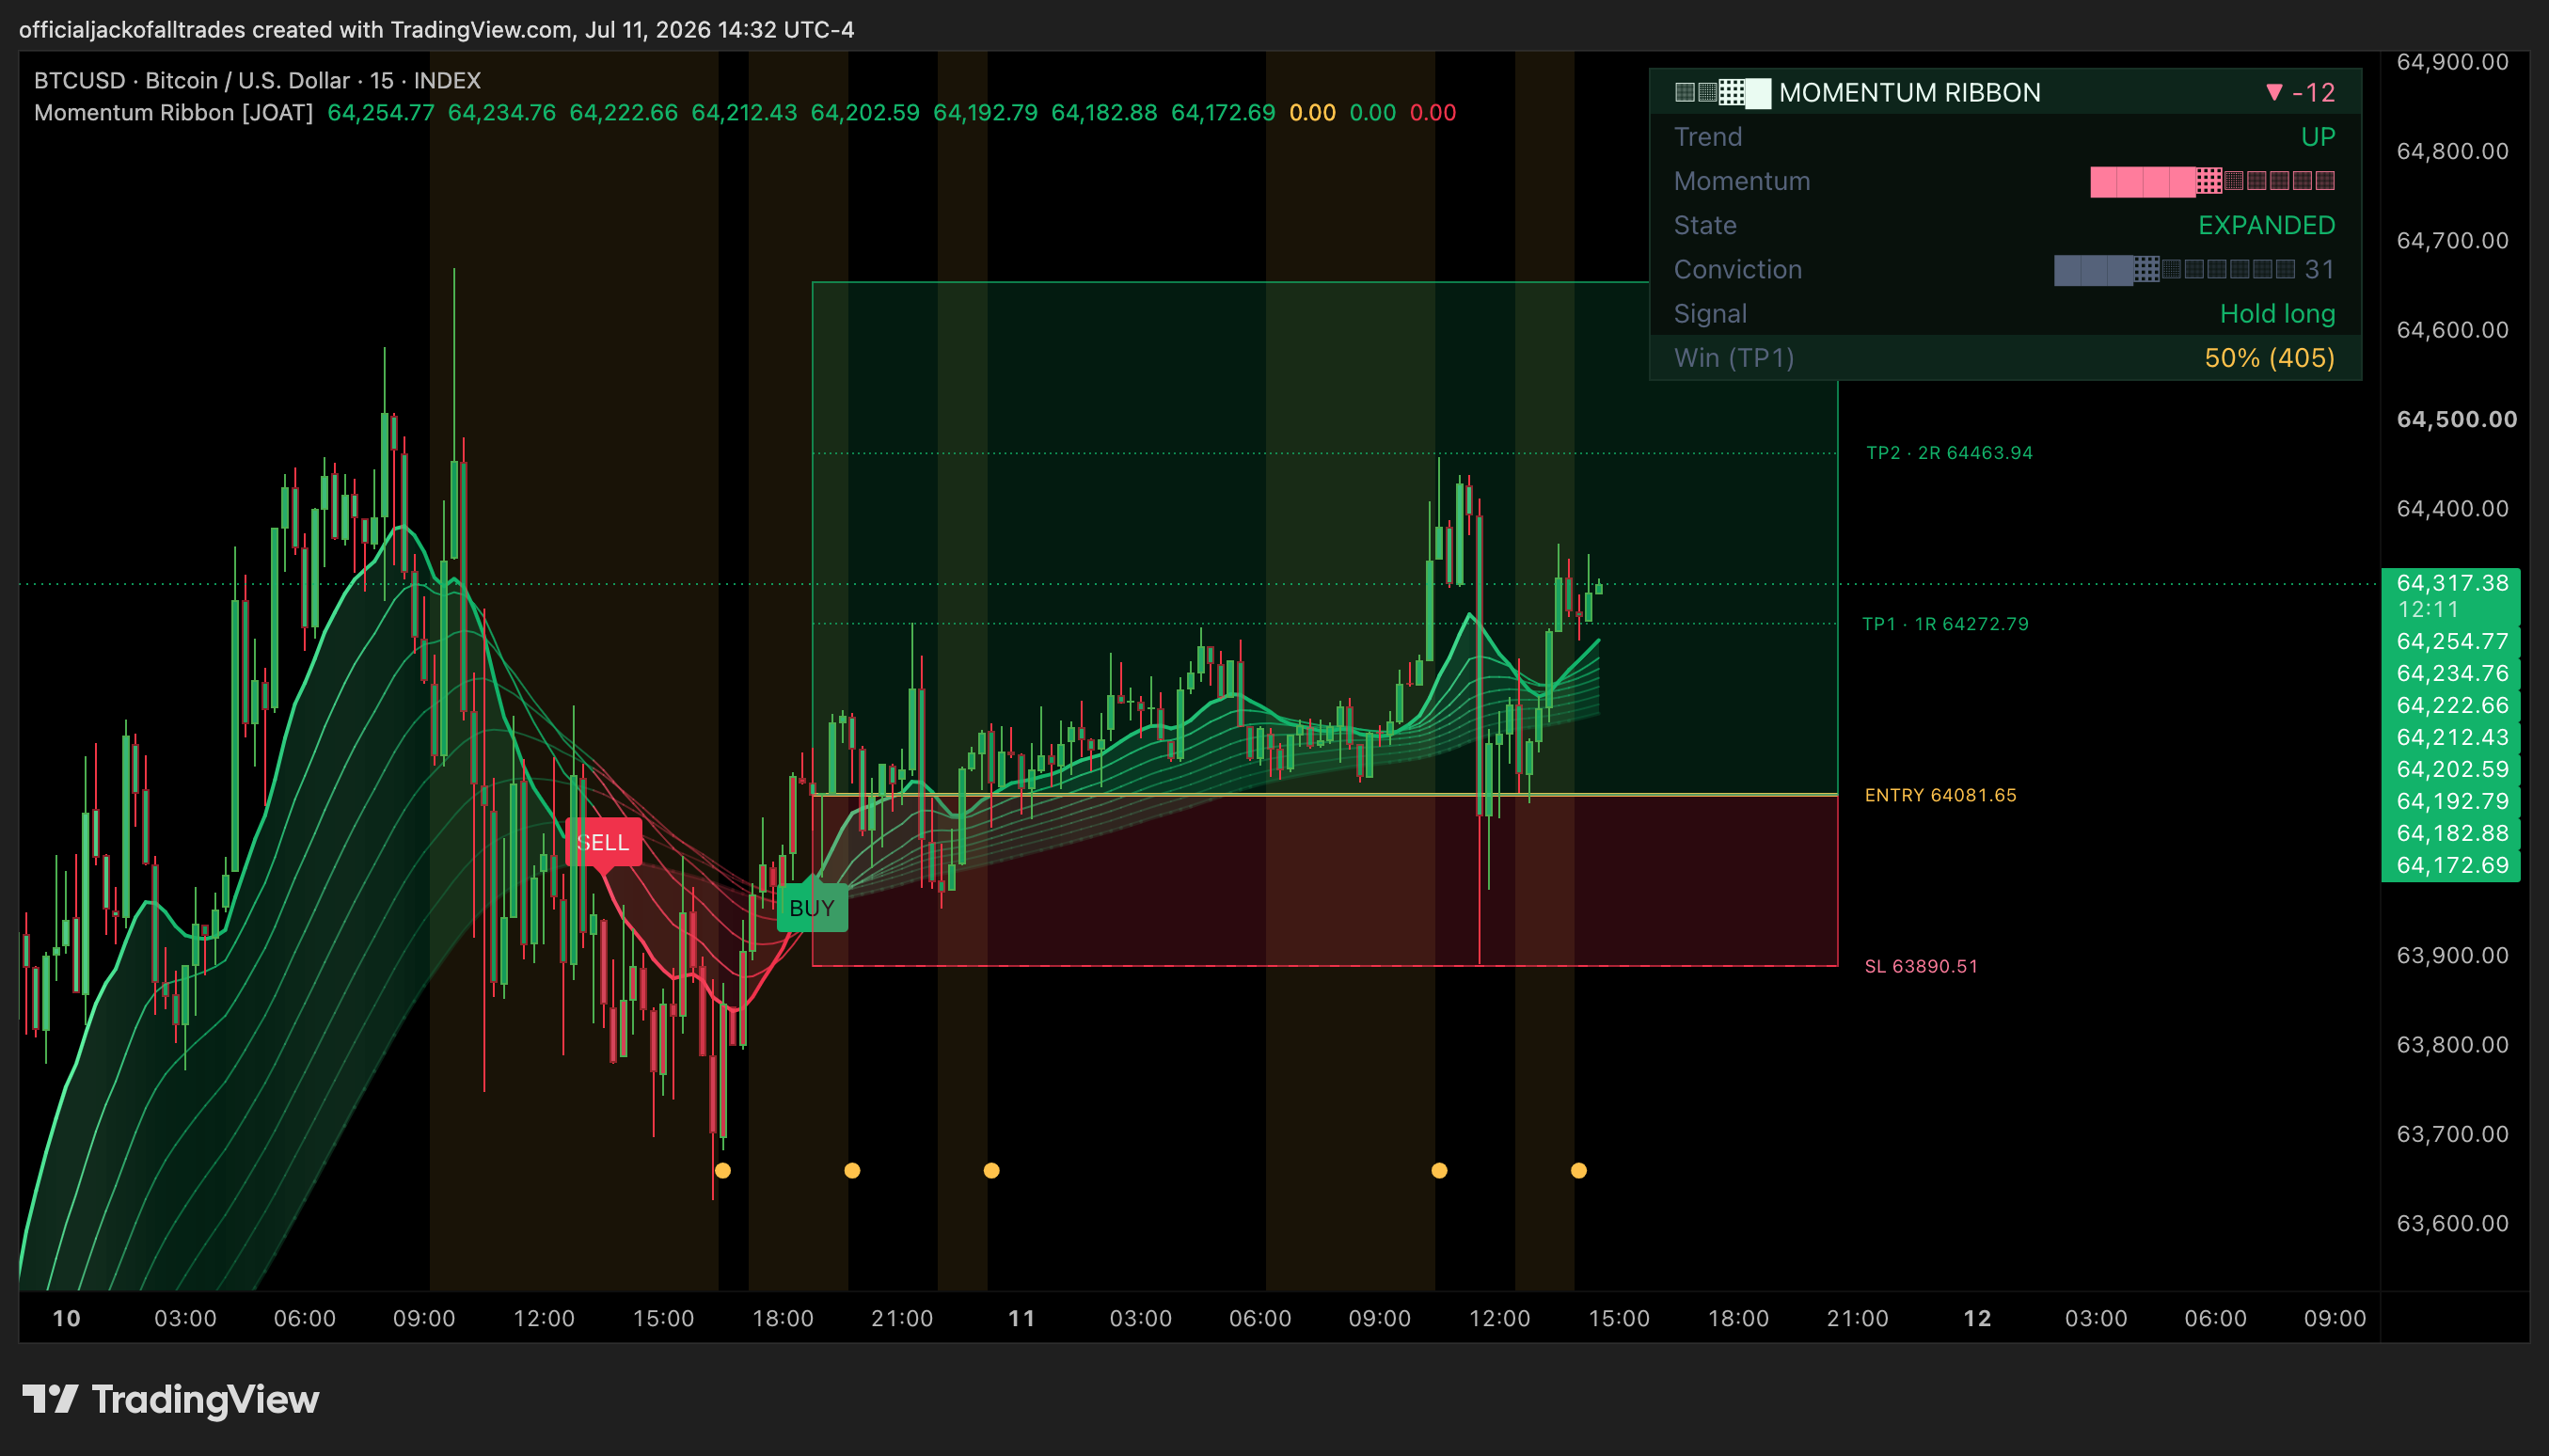
Task: Click the green 0.00 legend value
Action: 1372,112
